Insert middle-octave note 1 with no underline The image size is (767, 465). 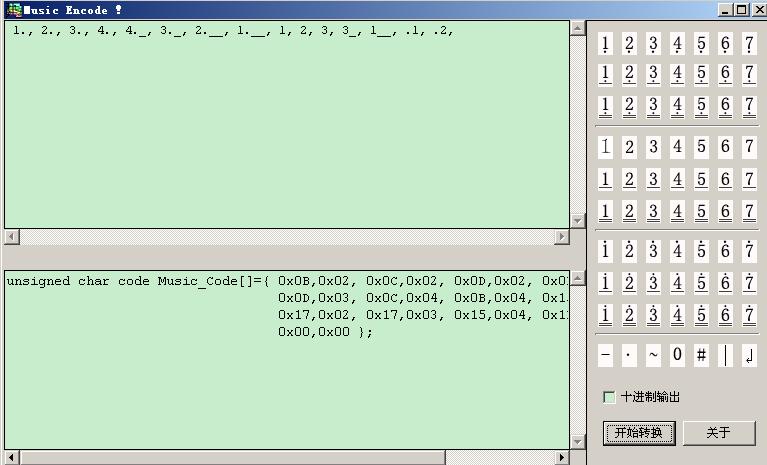point(605,147)
